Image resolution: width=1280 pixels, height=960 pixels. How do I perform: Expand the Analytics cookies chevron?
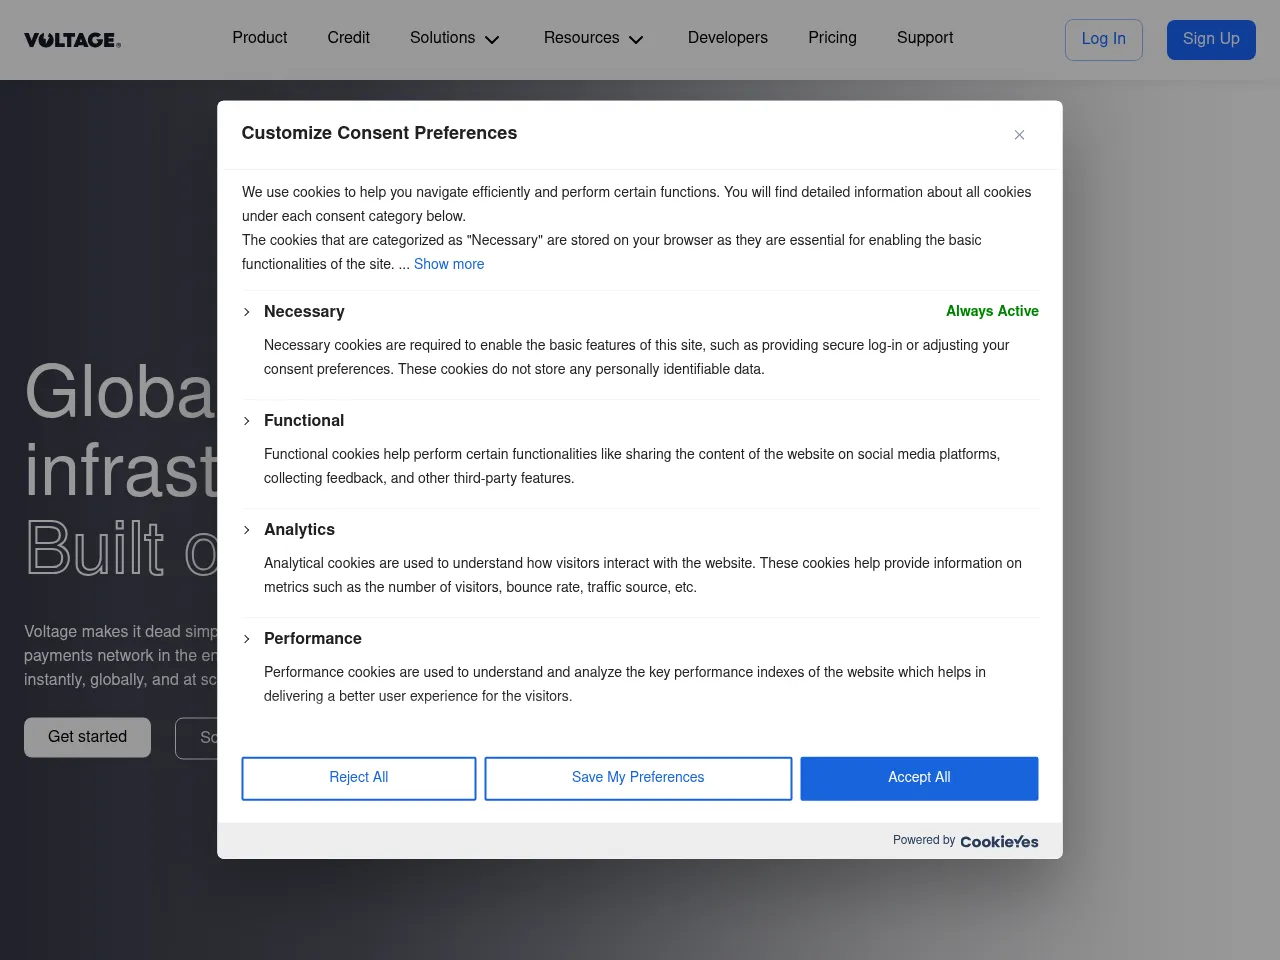tap(247, 530)
